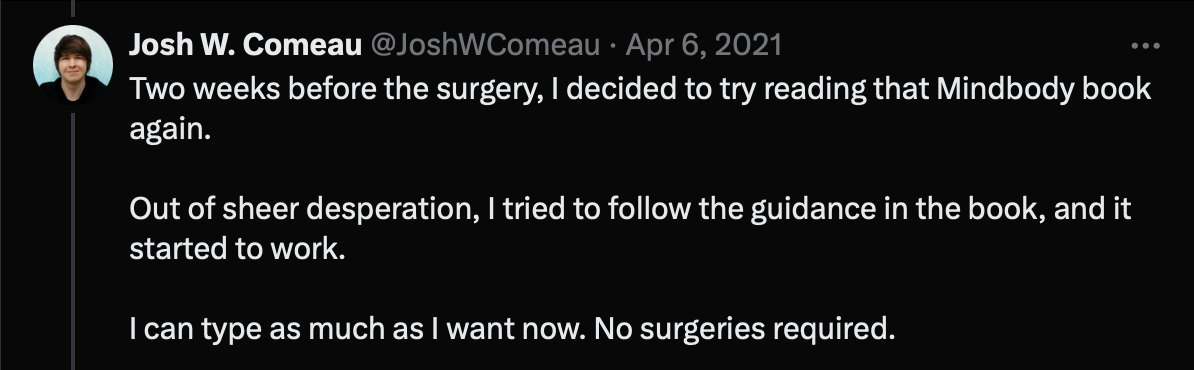Open the Josh W. Comeau display name link
This screenshot has height=370, width=1194.
click(245, 46)
